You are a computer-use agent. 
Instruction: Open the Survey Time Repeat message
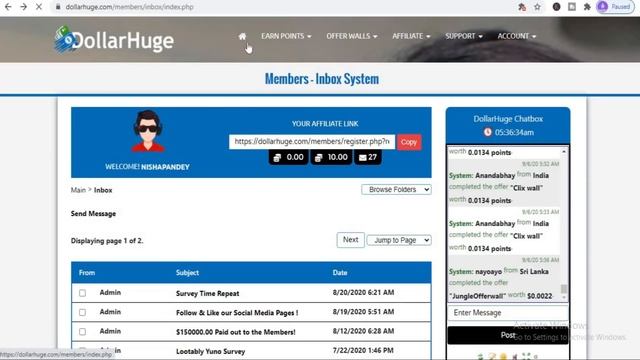tap(207, 293)
